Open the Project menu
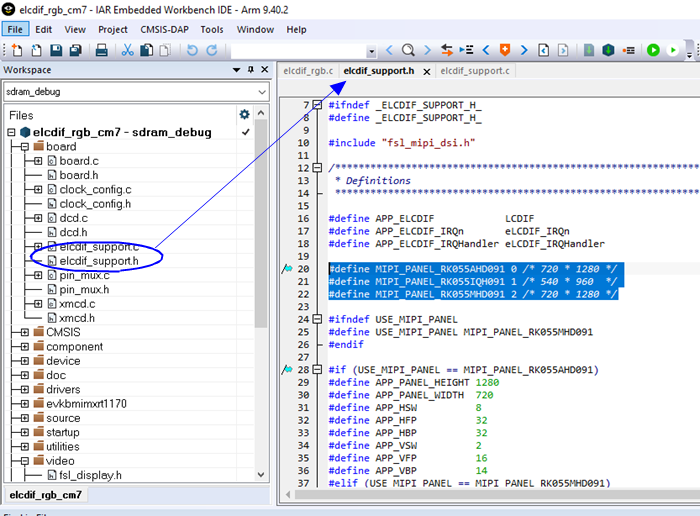The image size is (700, 516). click(x=112, y=29)
